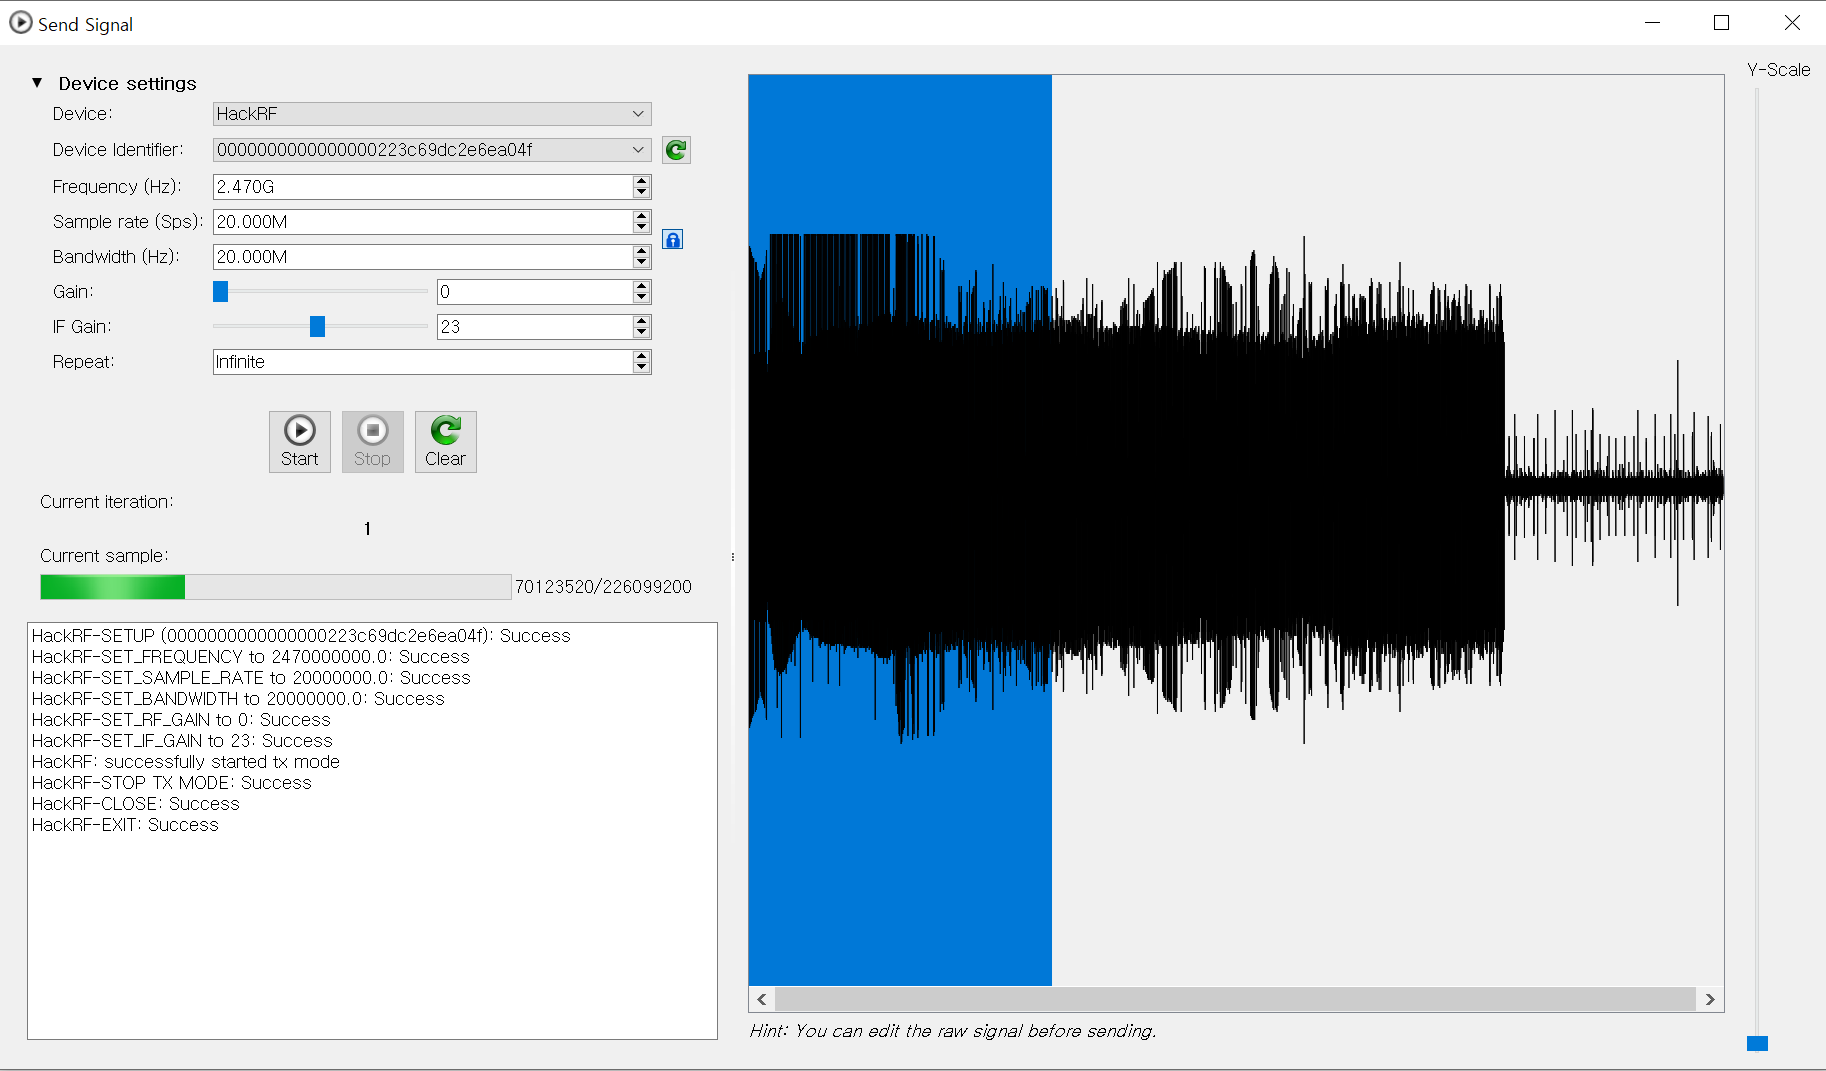Clear the sending progress
Screen dimensions: 1826x1071
(446, 442)
